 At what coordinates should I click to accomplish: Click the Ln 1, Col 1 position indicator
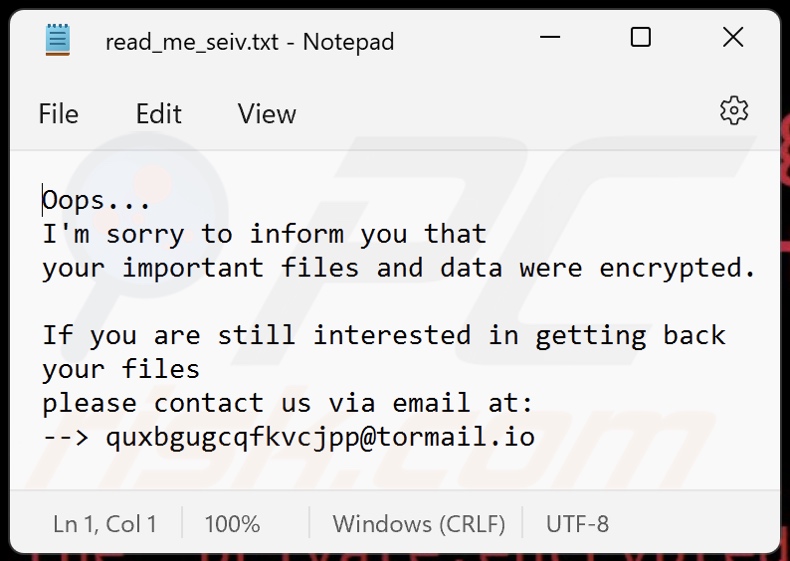pyautogui.click(x=104, y=524)
